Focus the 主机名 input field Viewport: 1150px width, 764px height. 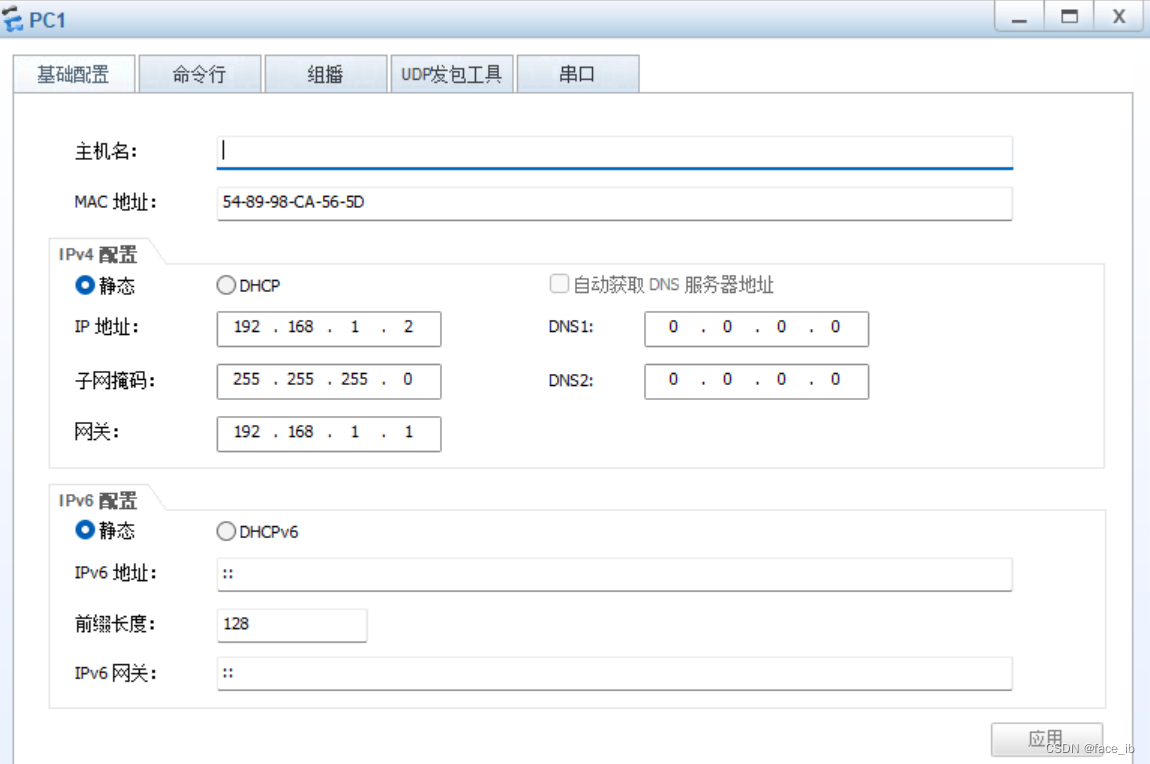tap(615, 152)
